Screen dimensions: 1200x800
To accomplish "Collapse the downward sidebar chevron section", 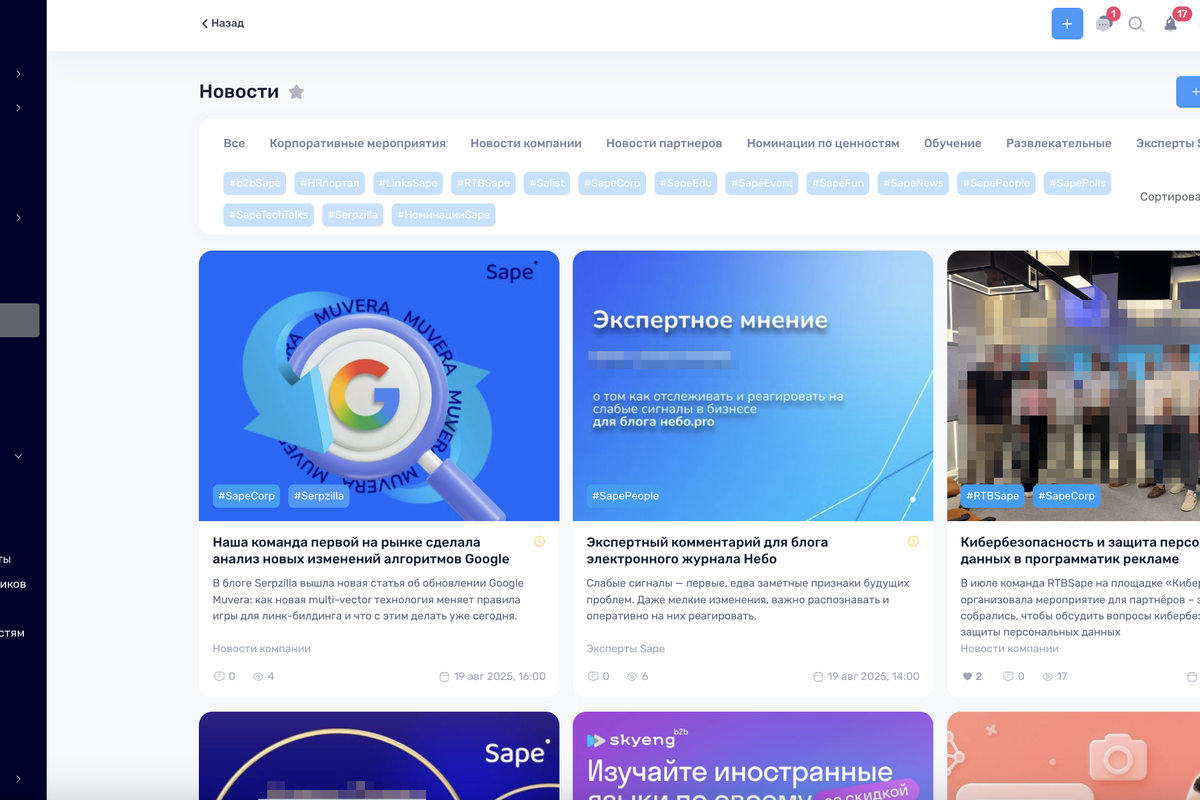I will [18, 456].
